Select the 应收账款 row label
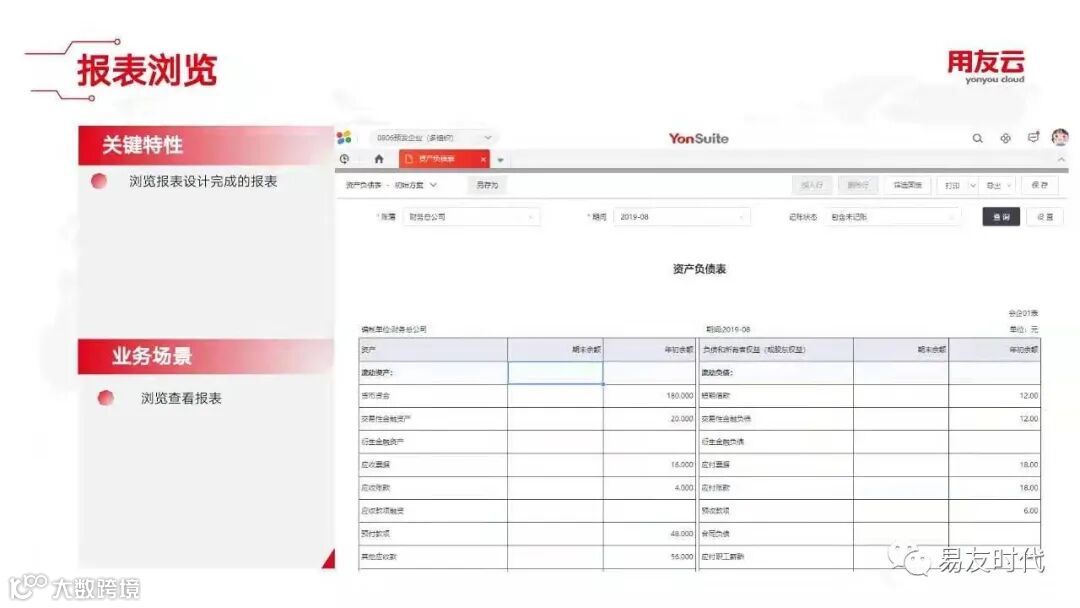This screenshot has width=1080, height=608. coord(375,488)
